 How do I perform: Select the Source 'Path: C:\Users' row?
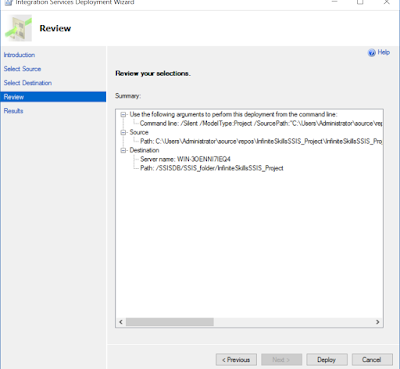[261, 141]
